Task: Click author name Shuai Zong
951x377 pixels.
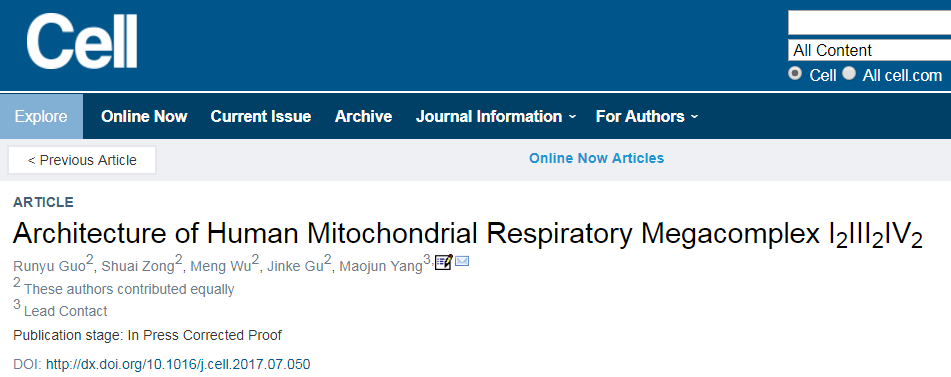Action: pos(138,267)
